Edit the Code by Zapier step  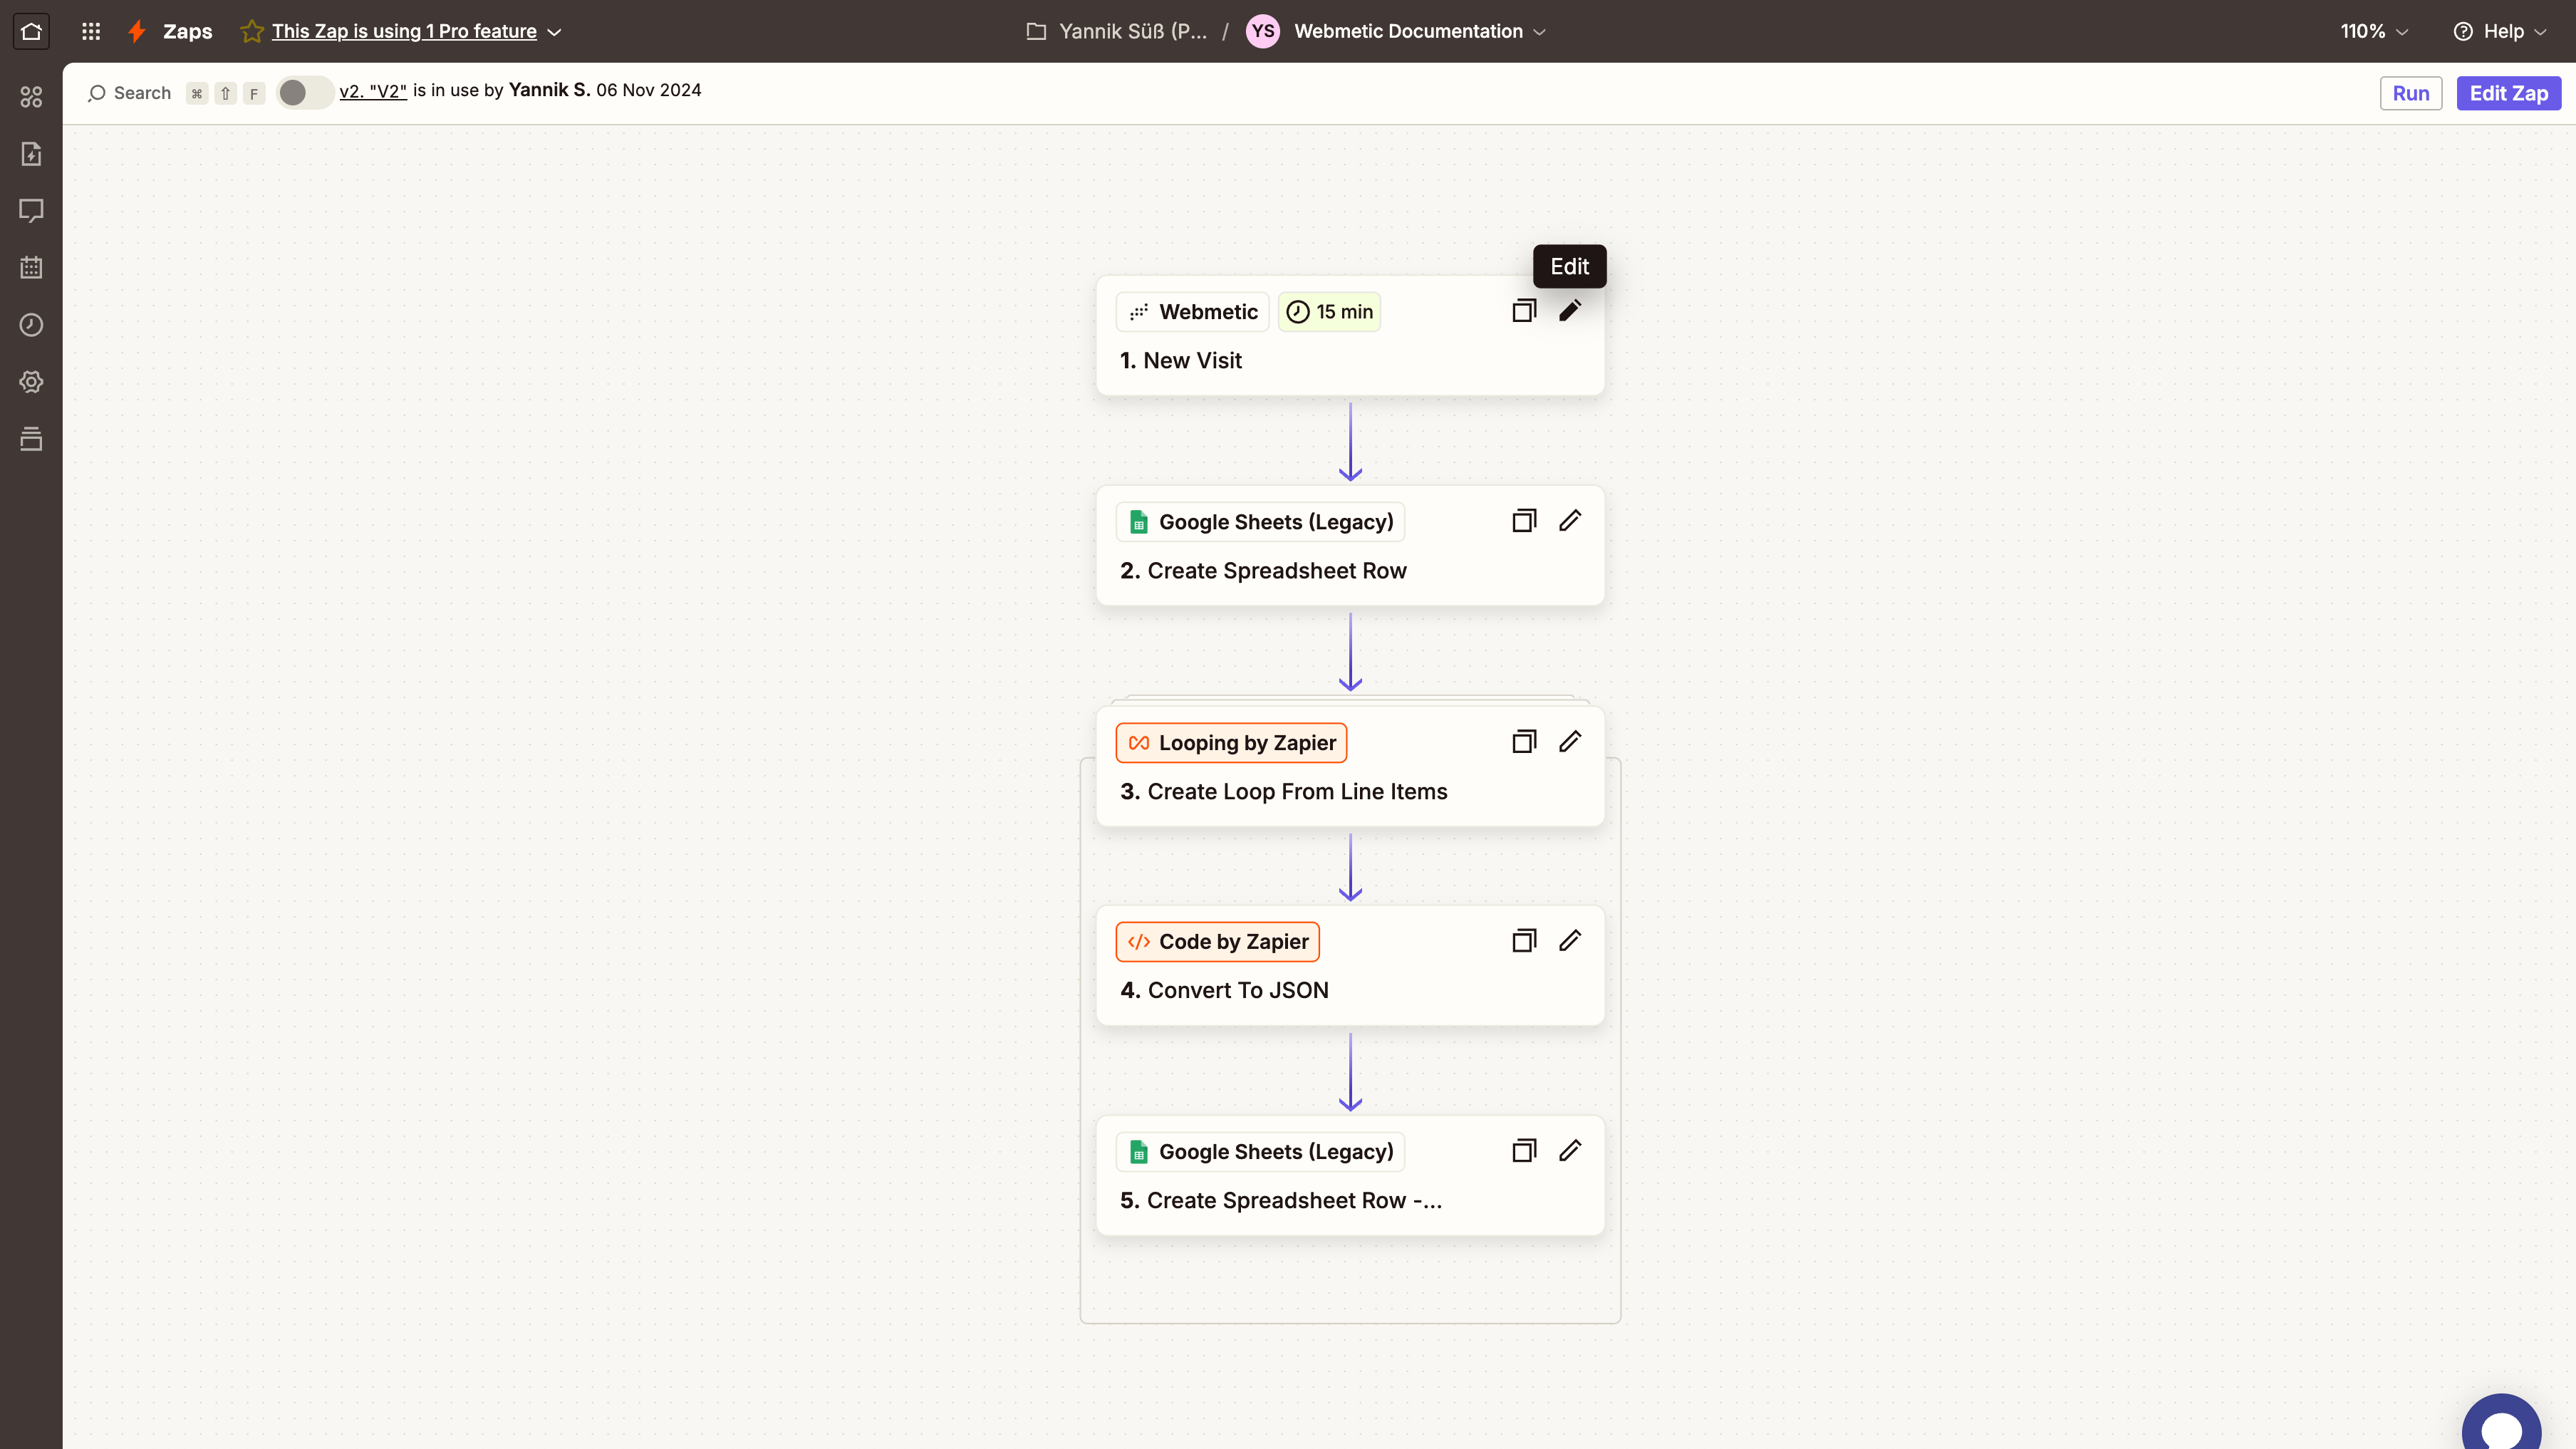1570,941
